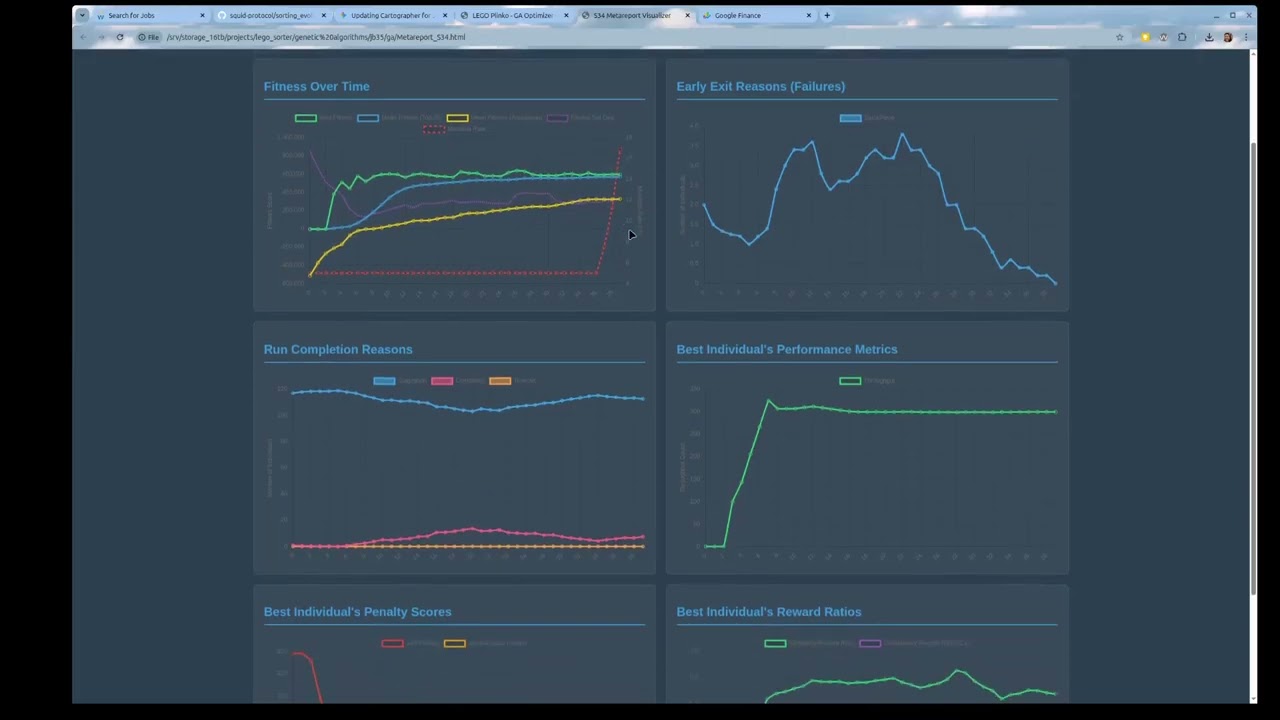Toggle green series in Reward Ratios legend

coord(775,643)
